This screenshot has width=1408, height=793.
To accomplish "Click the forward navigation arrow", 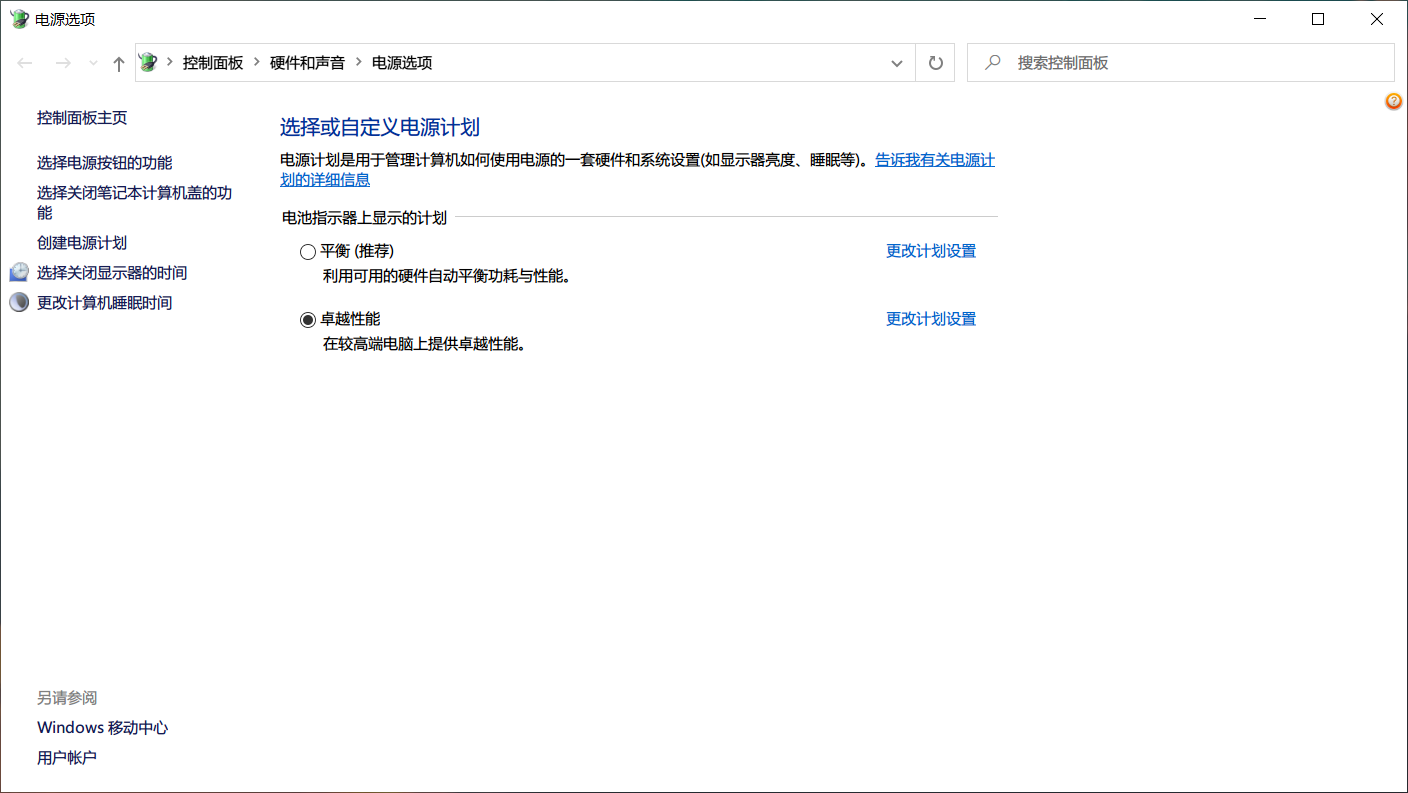I will coord(62,63).
